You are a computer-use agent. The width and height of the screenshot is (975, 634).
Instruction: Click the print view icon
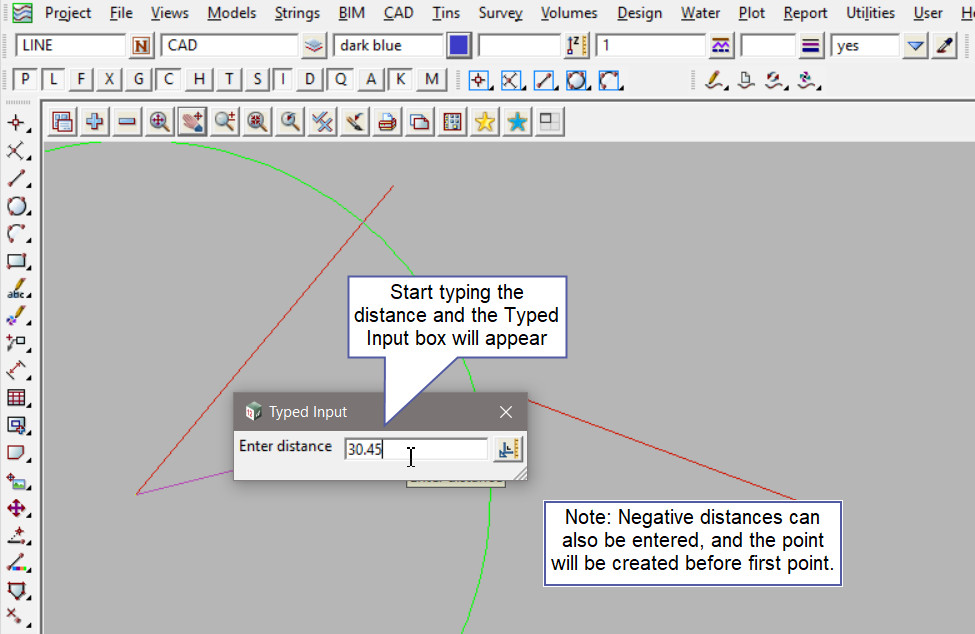coord(387,122)
